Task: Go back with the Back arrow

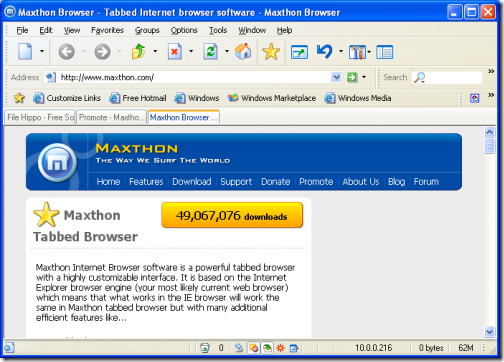Action: point(66,52)
